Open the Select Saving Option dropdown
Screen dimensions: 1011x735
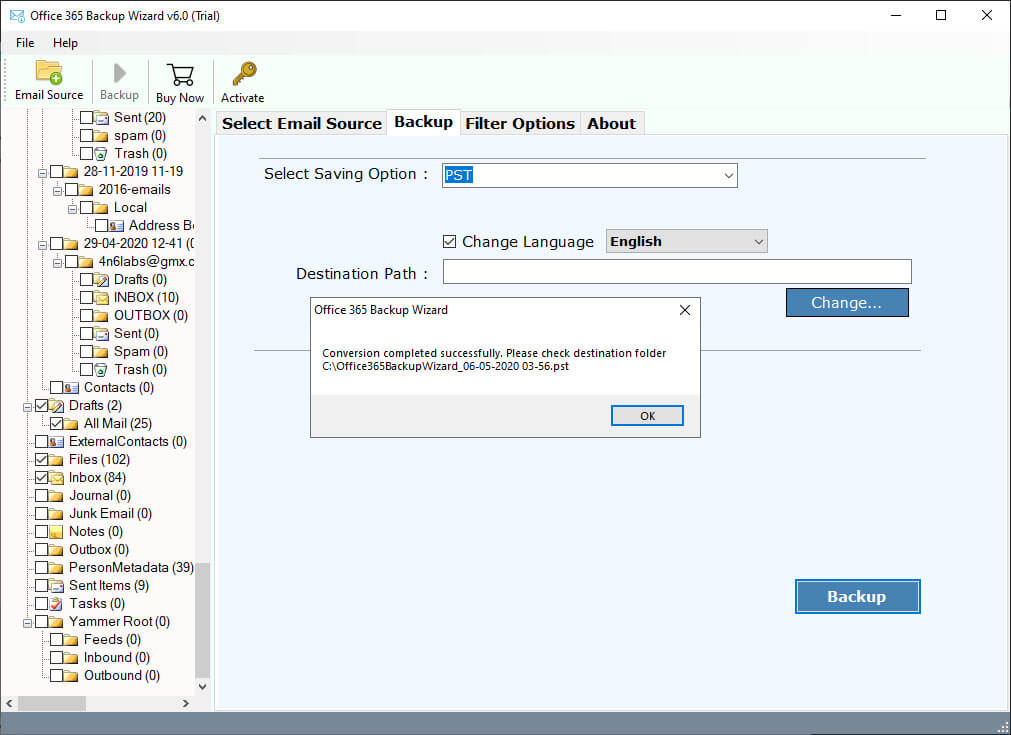tap(728, 175)
